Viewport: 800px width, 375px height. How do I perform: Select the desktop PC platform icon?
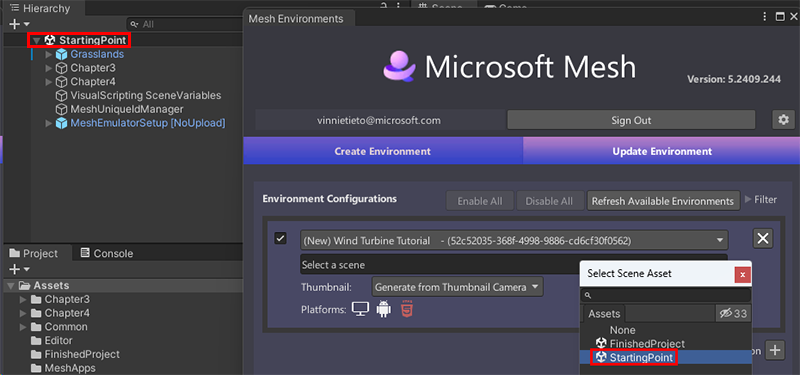361,309
